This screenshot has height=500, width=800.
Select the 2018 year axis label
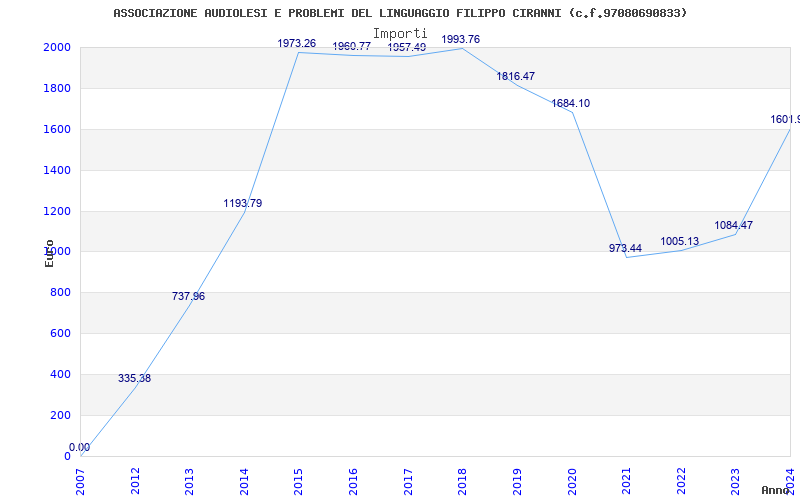coord(463,482)
